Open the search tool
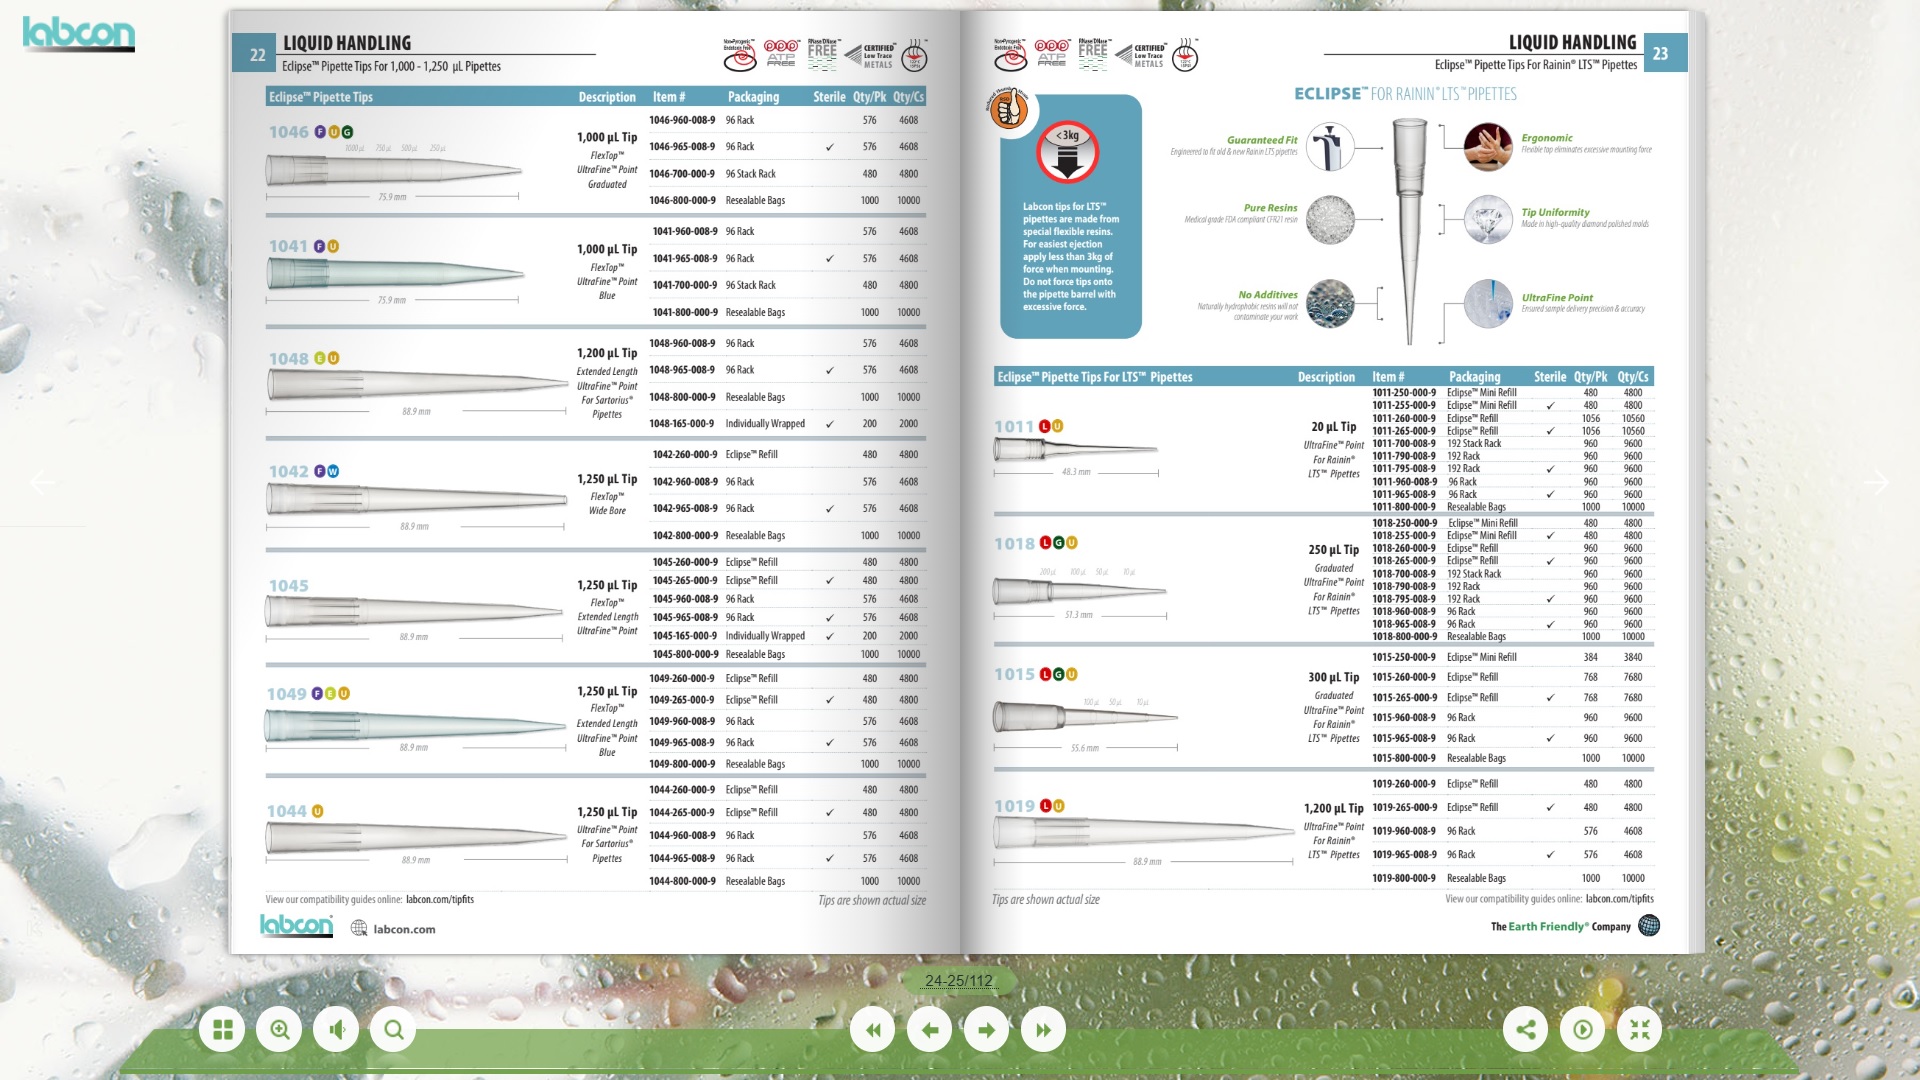The width and height of the screenshot is (1920, 1080). click(x=393, y=1030)
